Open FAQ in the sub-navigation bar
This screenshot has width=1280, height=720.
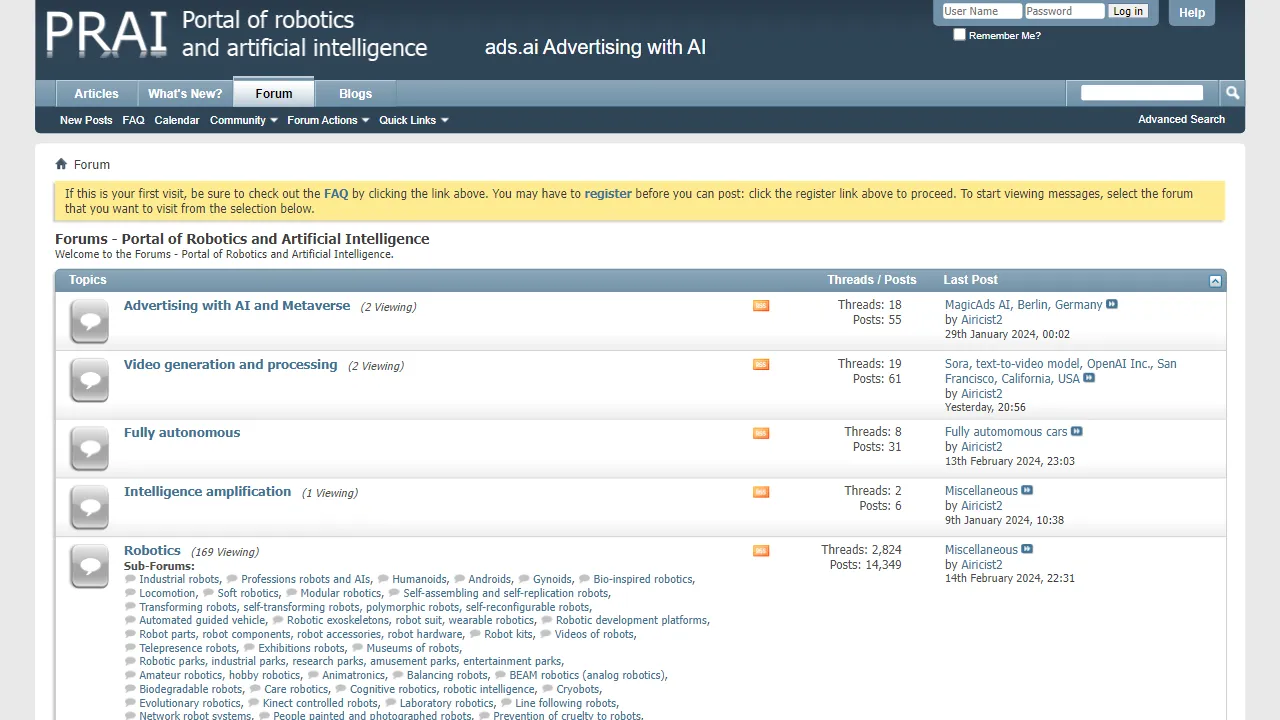pos(134,120)
